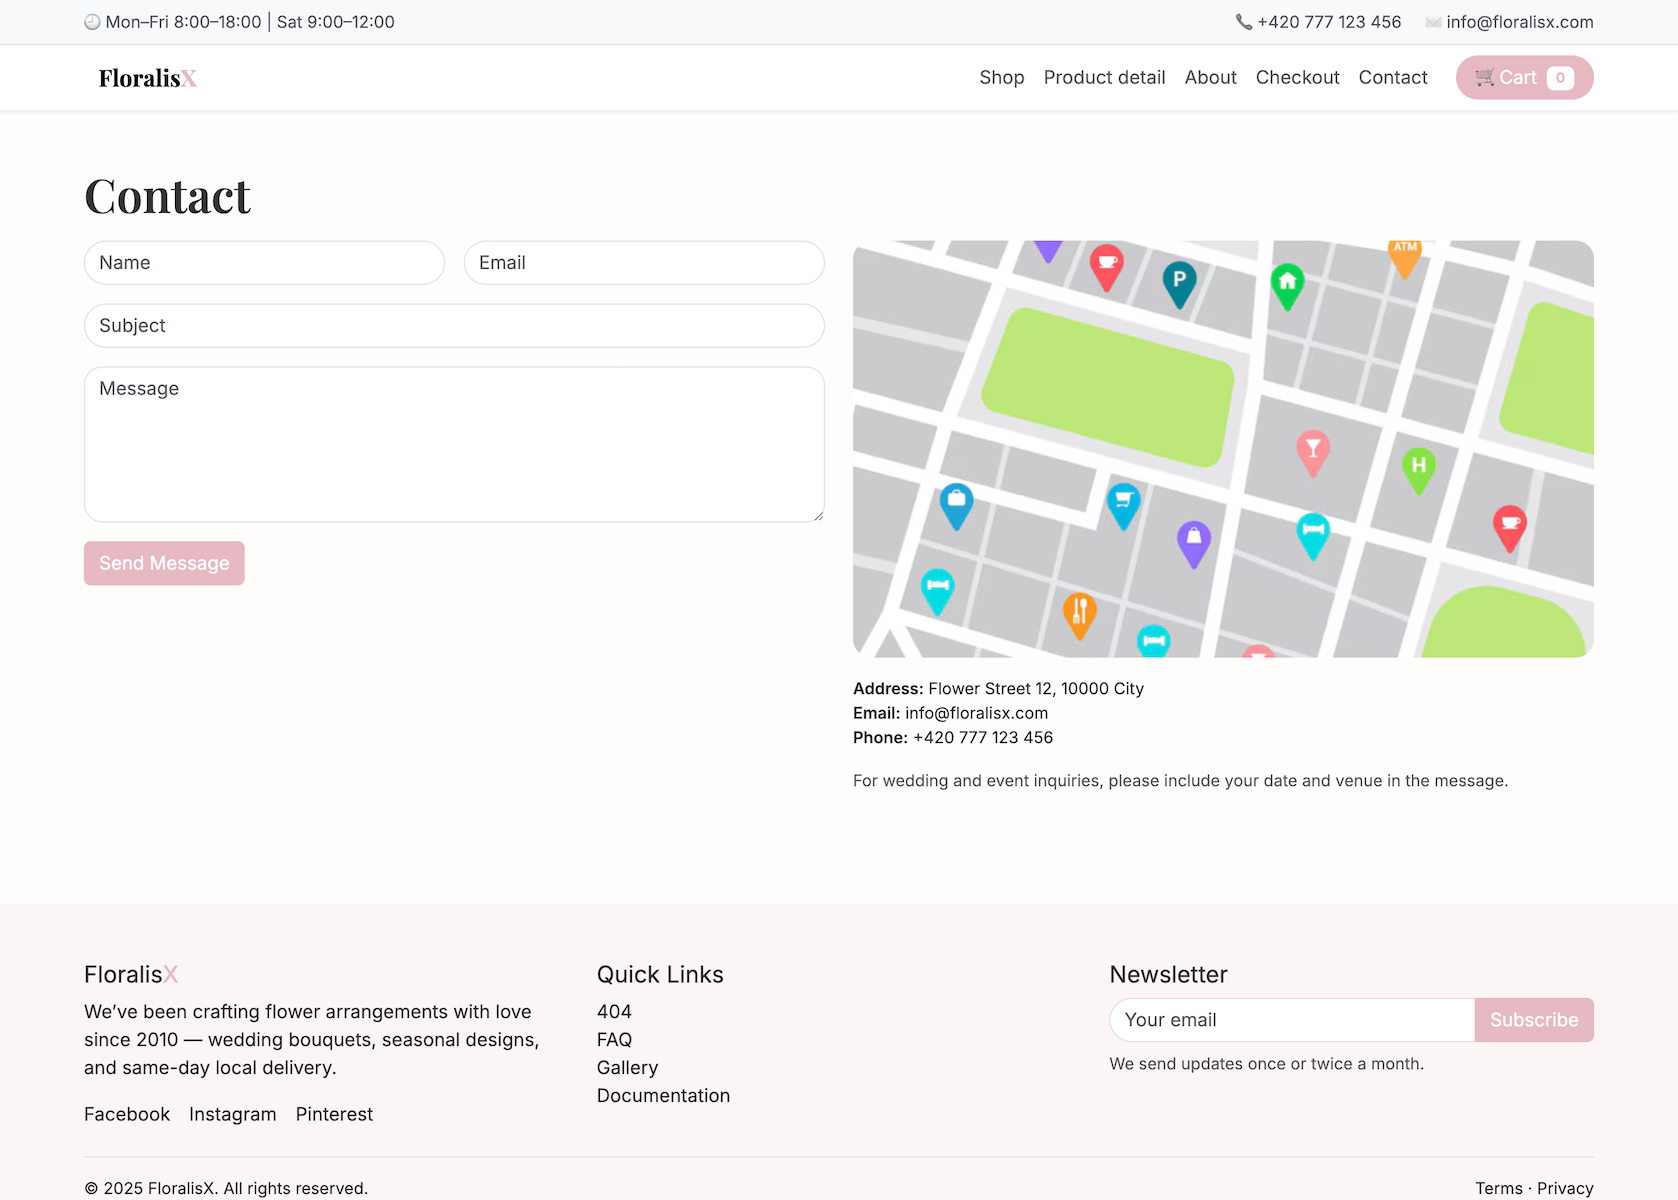This screenshot has width=1678, height=1200.
Task: Click the blue shopping cart map pin
Action: pos(1124,502)
